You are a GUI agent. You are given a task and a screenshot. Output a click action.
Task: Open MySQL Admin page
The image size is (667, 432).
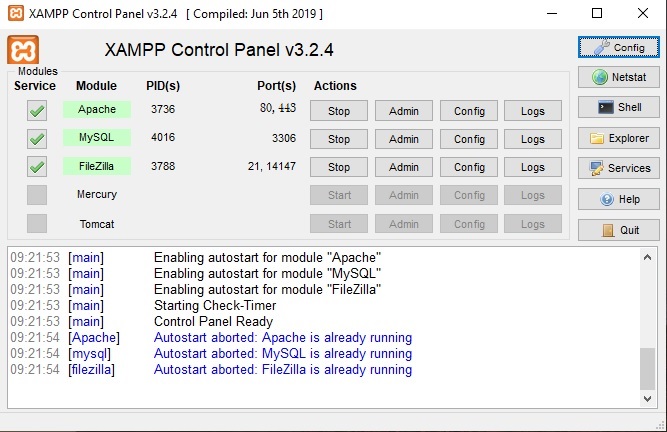(404, 139)
